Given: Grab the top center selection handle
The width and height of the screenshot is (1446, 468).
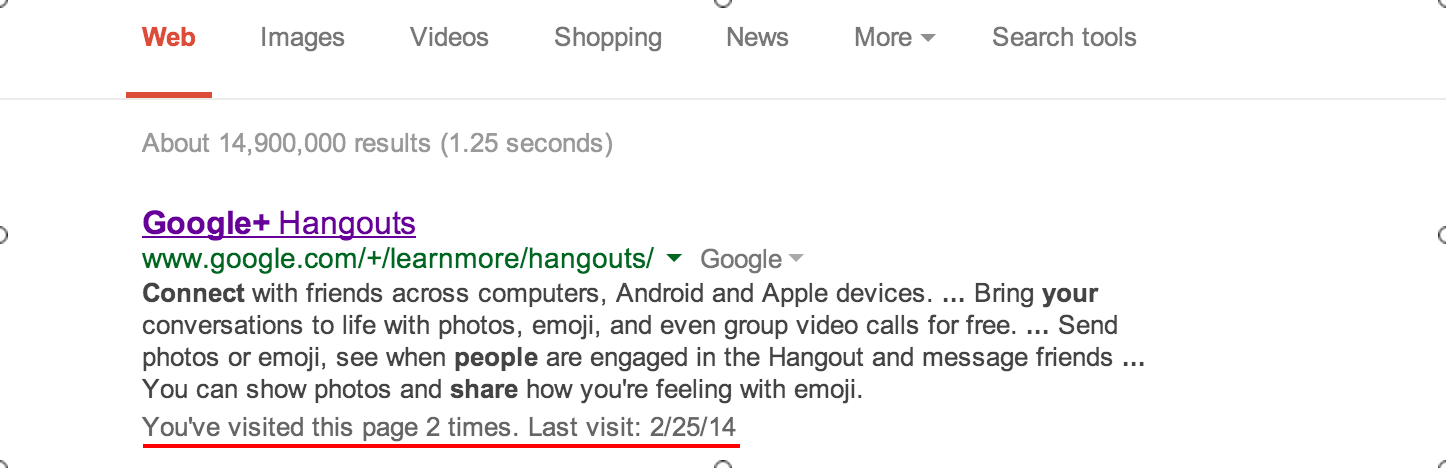Looking at the screenshot, I should click(723, 2).
